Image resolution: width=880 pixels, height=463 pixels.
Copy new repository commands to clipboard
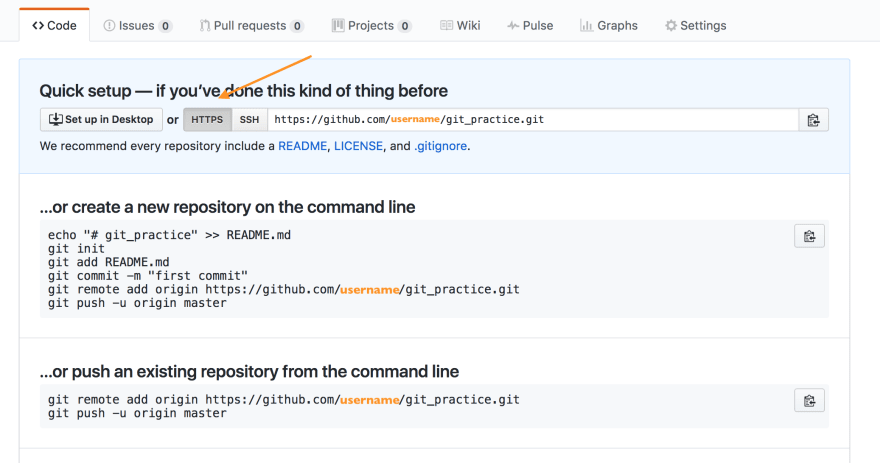click(x=809, y=236)
